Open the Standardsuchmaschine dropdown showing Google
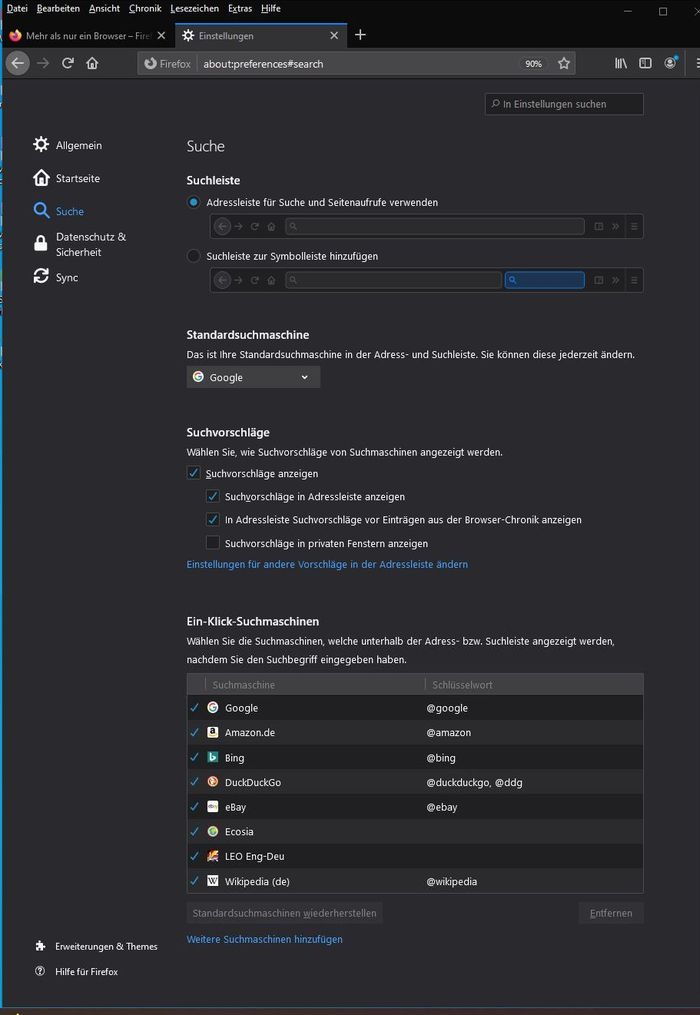The height and width of the screenshot is (1015, 700). pyautogui.click(x=252, y=377)
